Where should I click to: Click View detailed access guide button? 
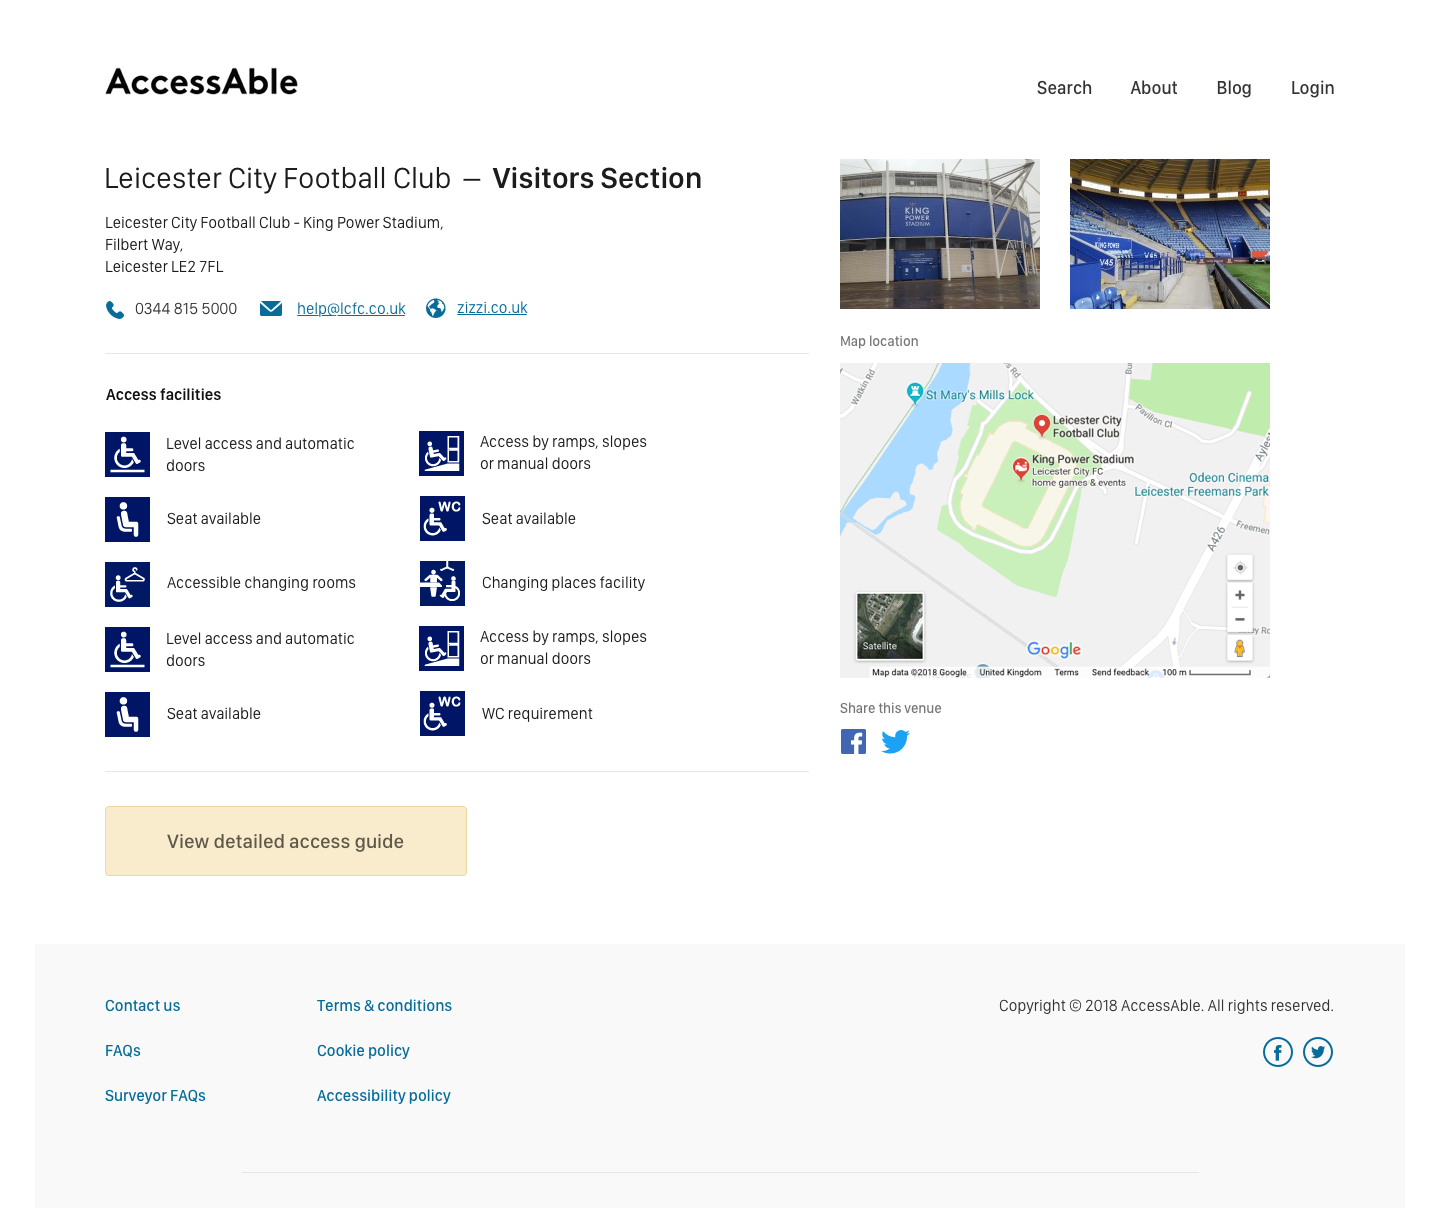pyautogui.click(x=286, y=841)
